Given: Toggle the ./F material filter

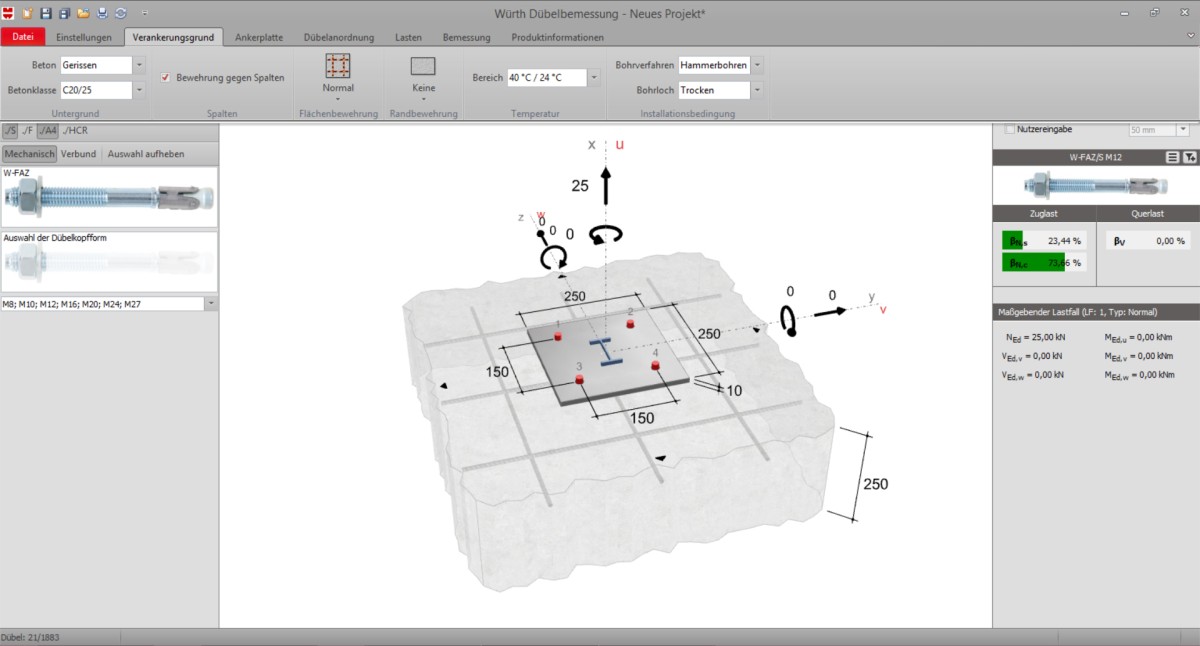Looking at the screenshot, I should pyautogui.click(x=28, y=130).
